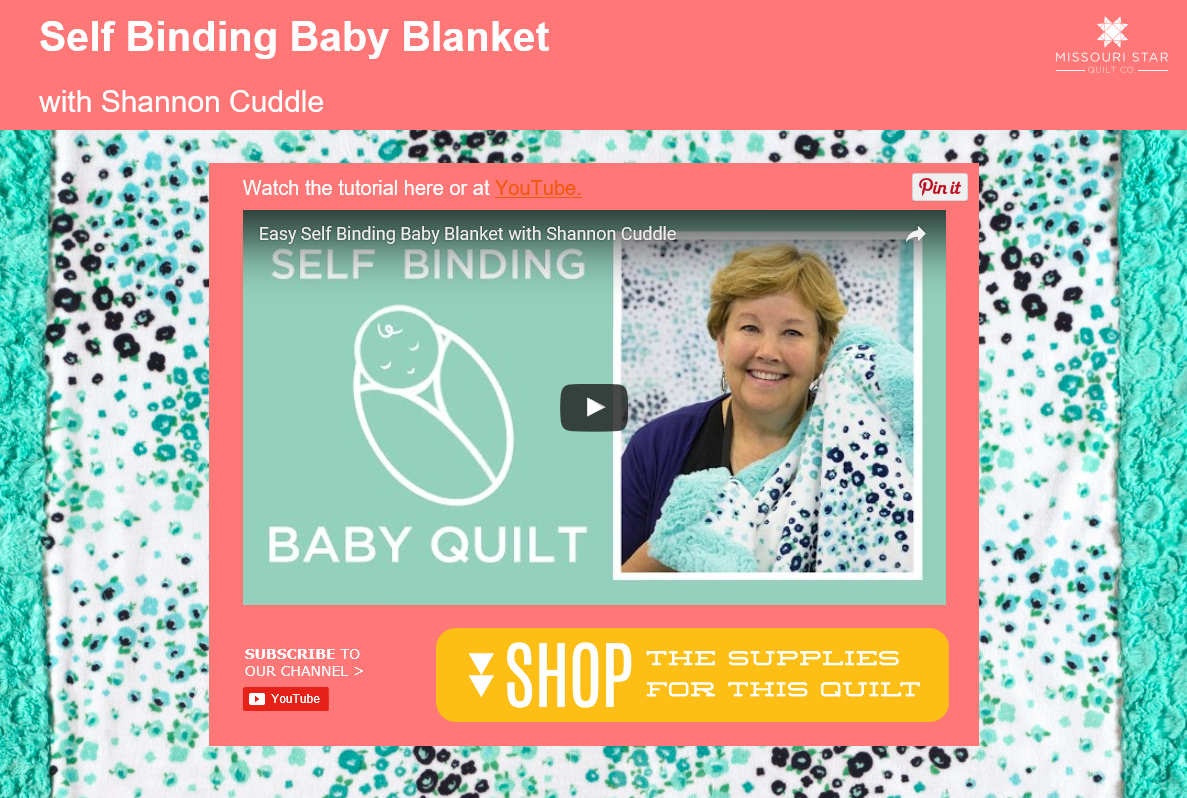
Task: Click "The supplies for this quilt" text
Action: [x=784, y=673]
